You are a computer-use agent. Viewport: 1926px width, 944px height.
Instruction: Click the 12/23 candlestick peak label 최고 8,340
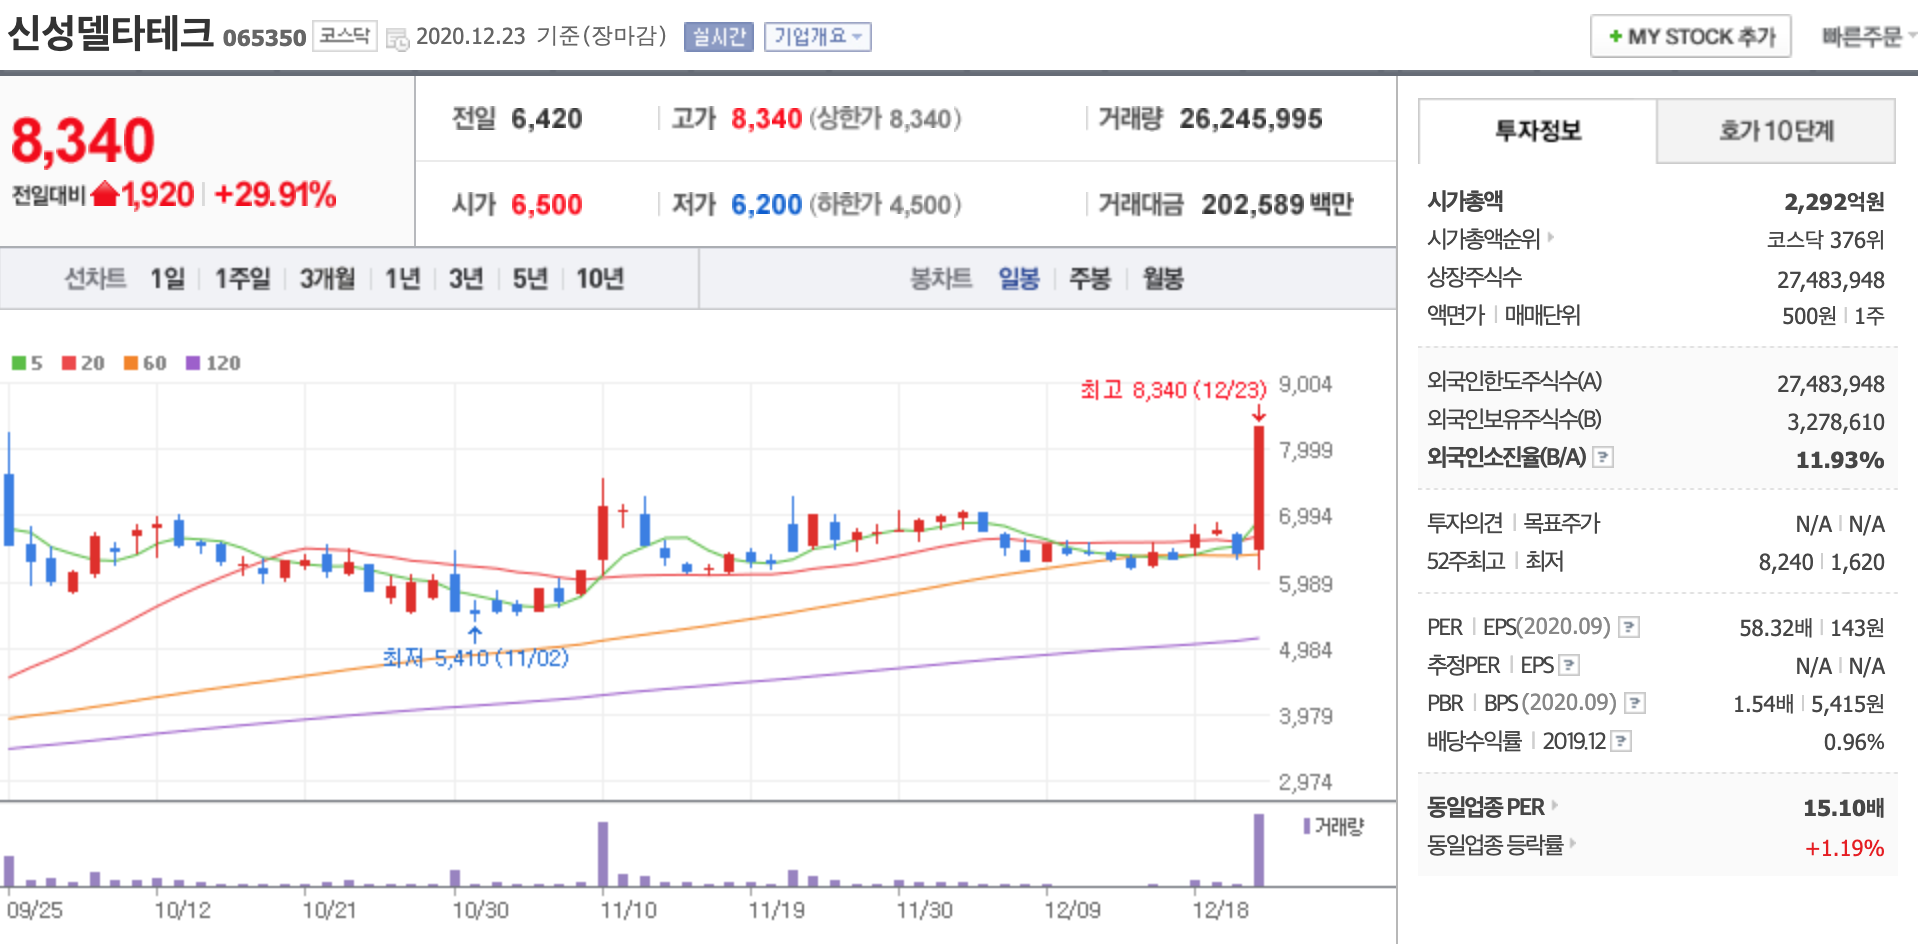click(1173, 390)
